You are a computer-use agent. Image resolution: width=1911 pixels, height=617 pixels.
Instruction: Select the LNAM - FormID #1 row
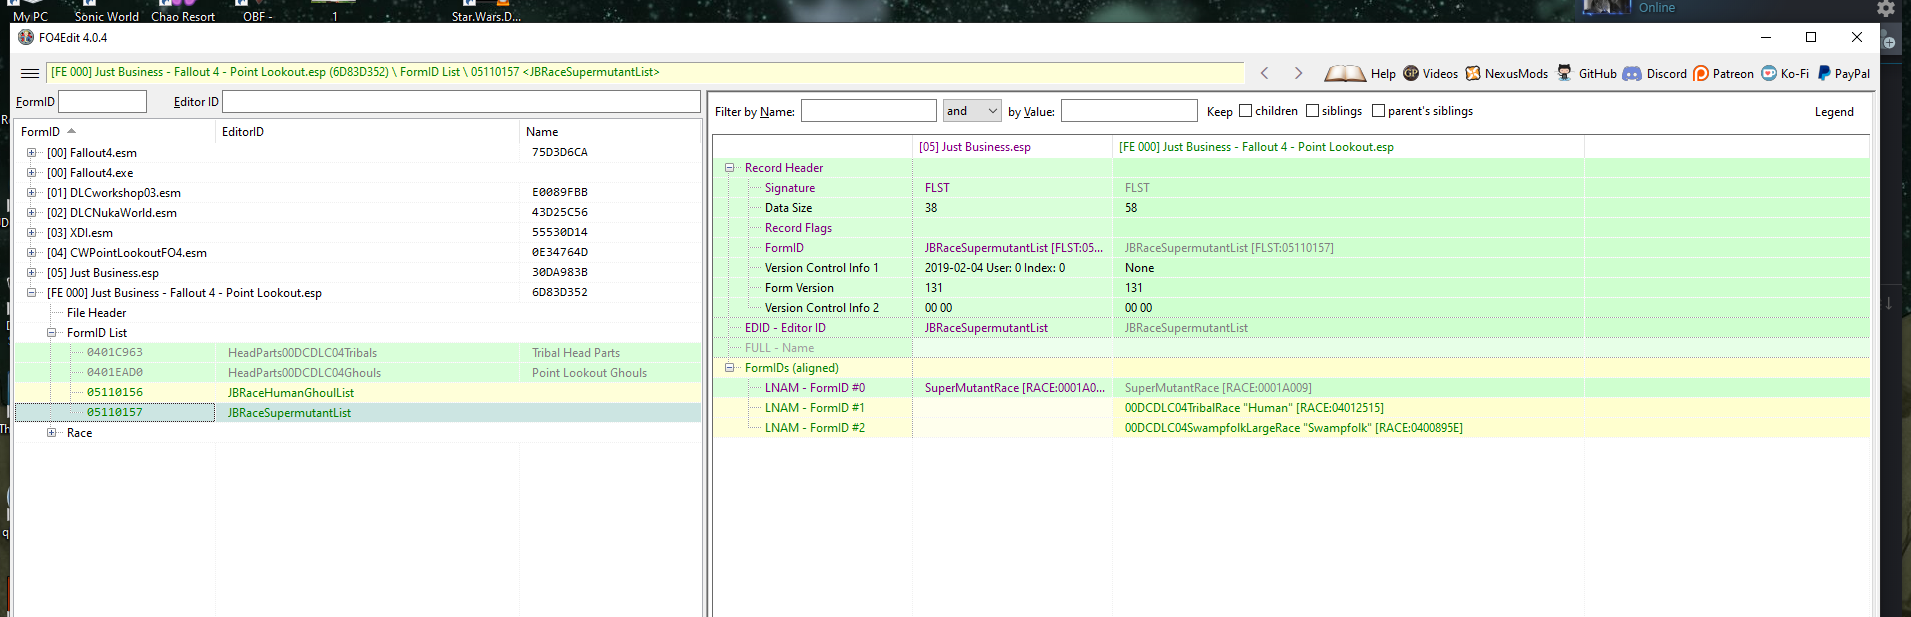[1291, 408]
